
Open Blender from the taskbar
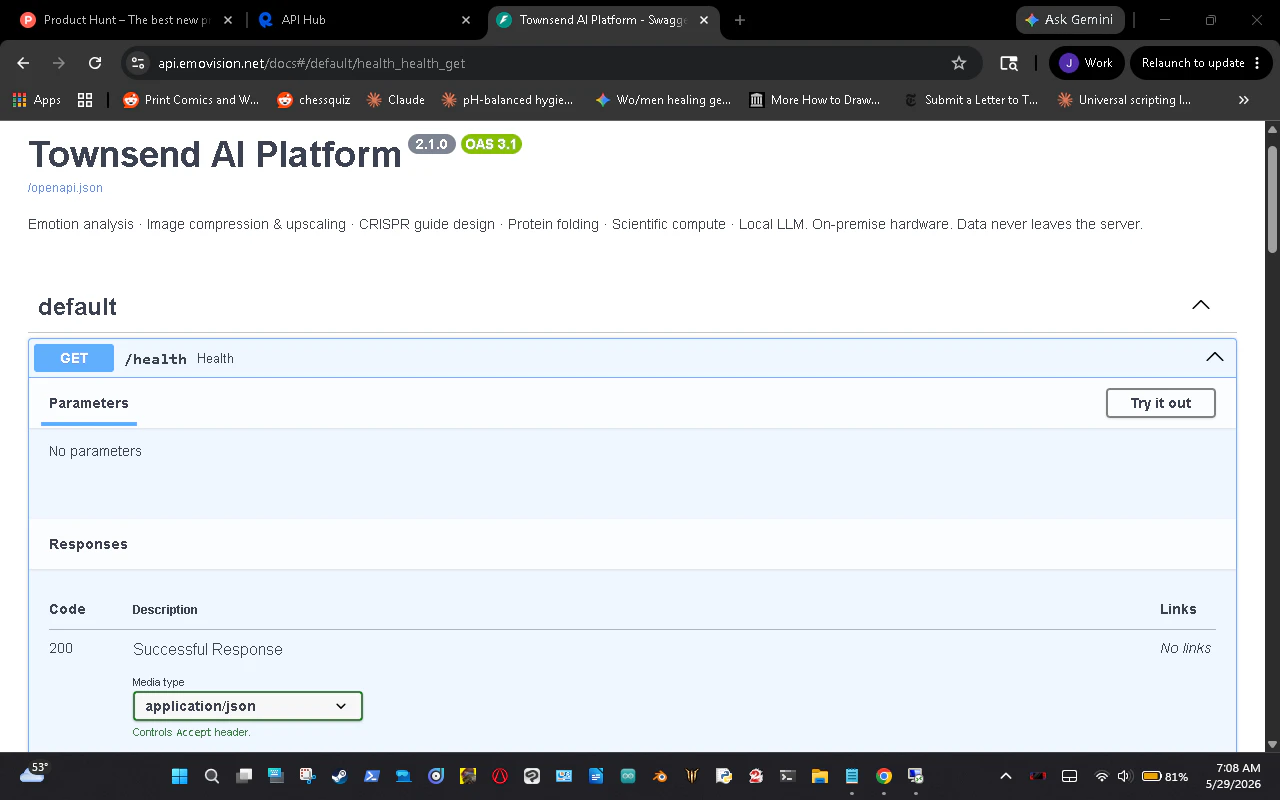click(660, 776)
